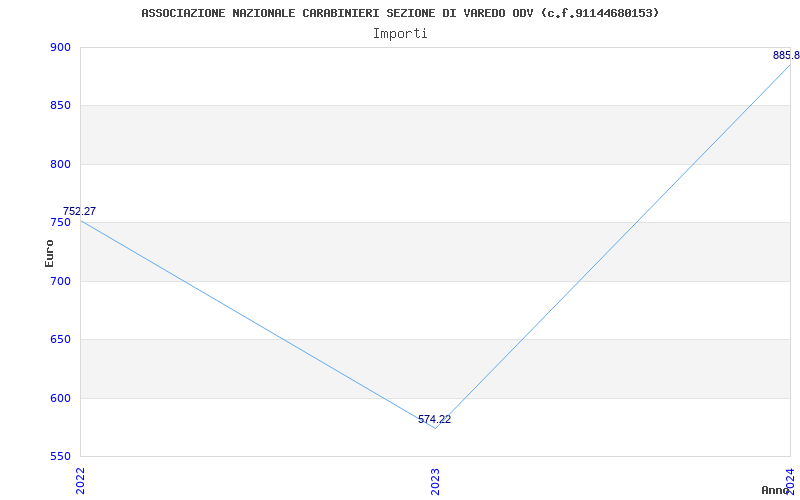Click the 700 y-axis tick label
Image resolution: width=800 pixels, height=500 pixels.
coord(60,281)
